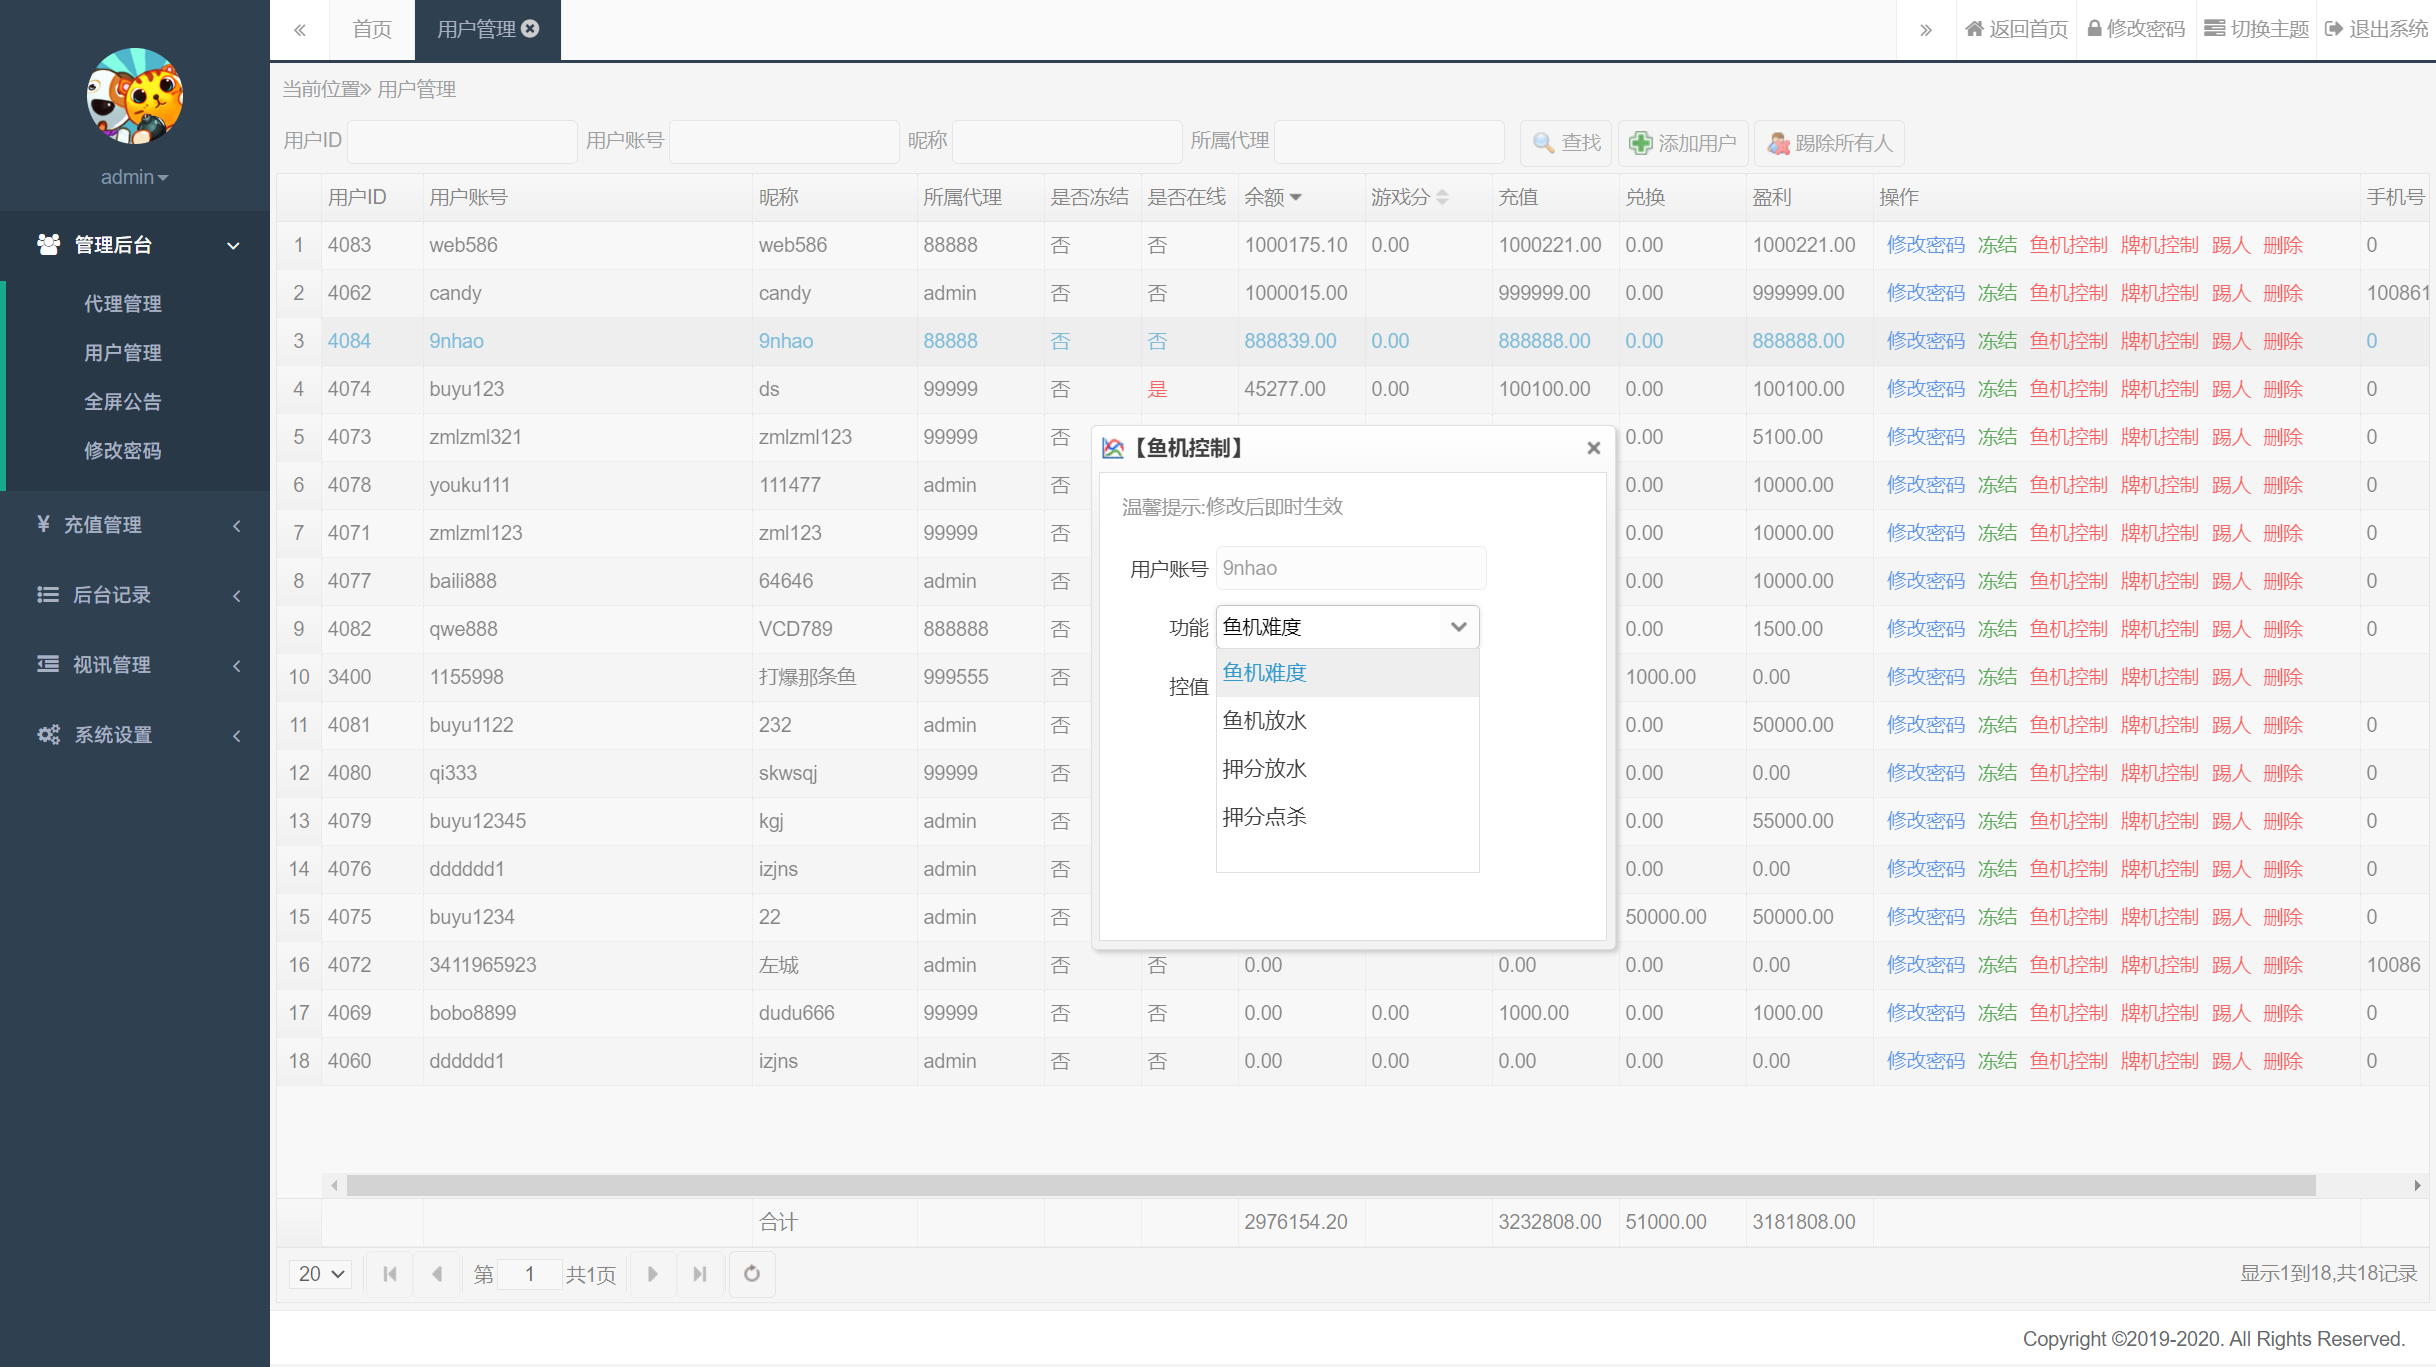Click the 踢除所有人 kick-all icon

point(1779,143)
